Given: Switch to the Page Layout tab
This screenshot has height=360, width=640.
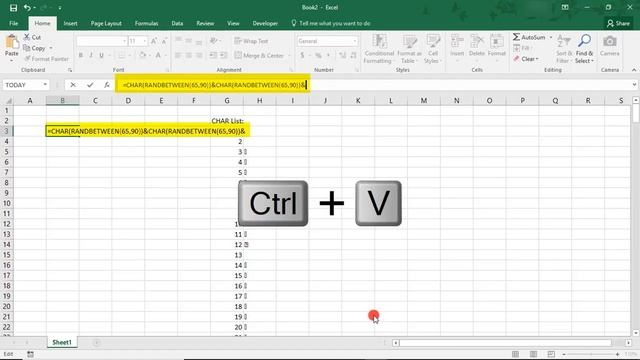Looking at the screenshot, I should 106,23.
